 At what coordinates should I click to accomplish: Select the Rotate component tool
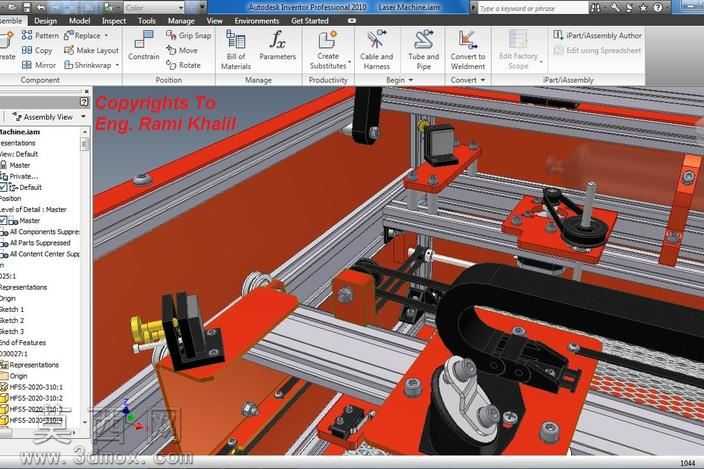(183, 65)
